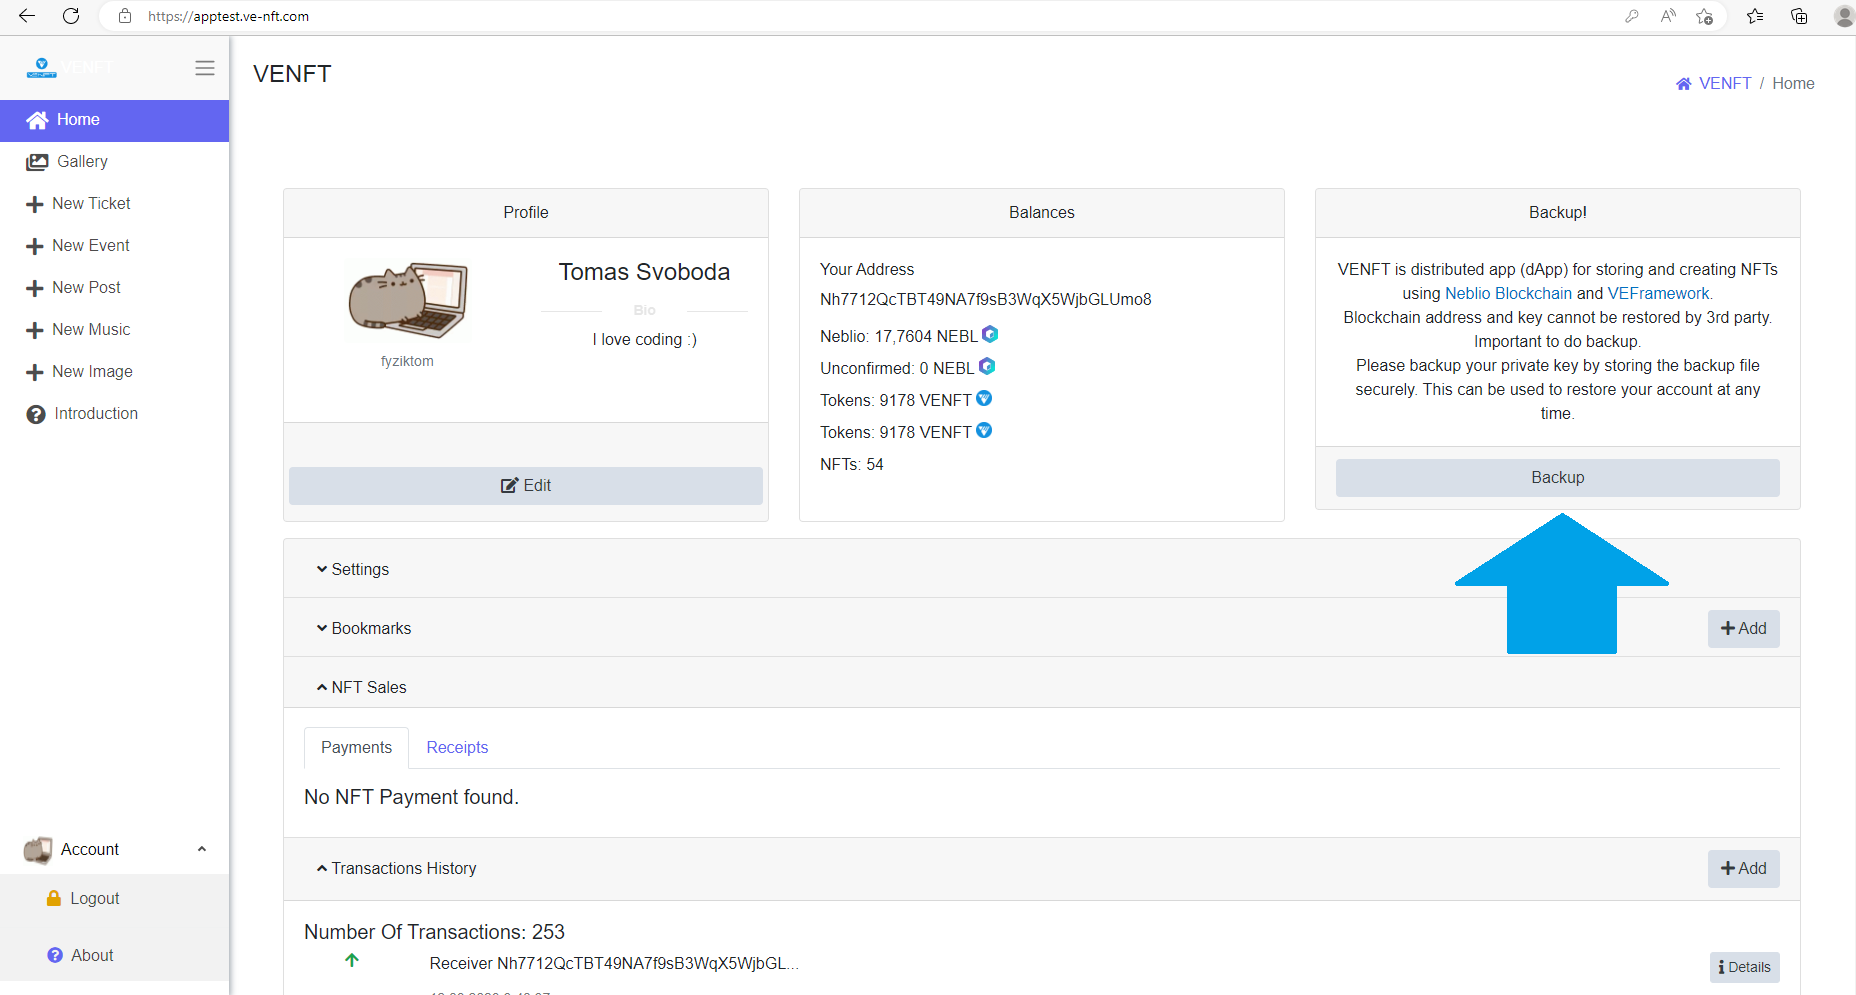The height and width of the screenshot is (995, 1856).
Task: Click the Home text in the breadcrumb
Action: pos(1793,84)
